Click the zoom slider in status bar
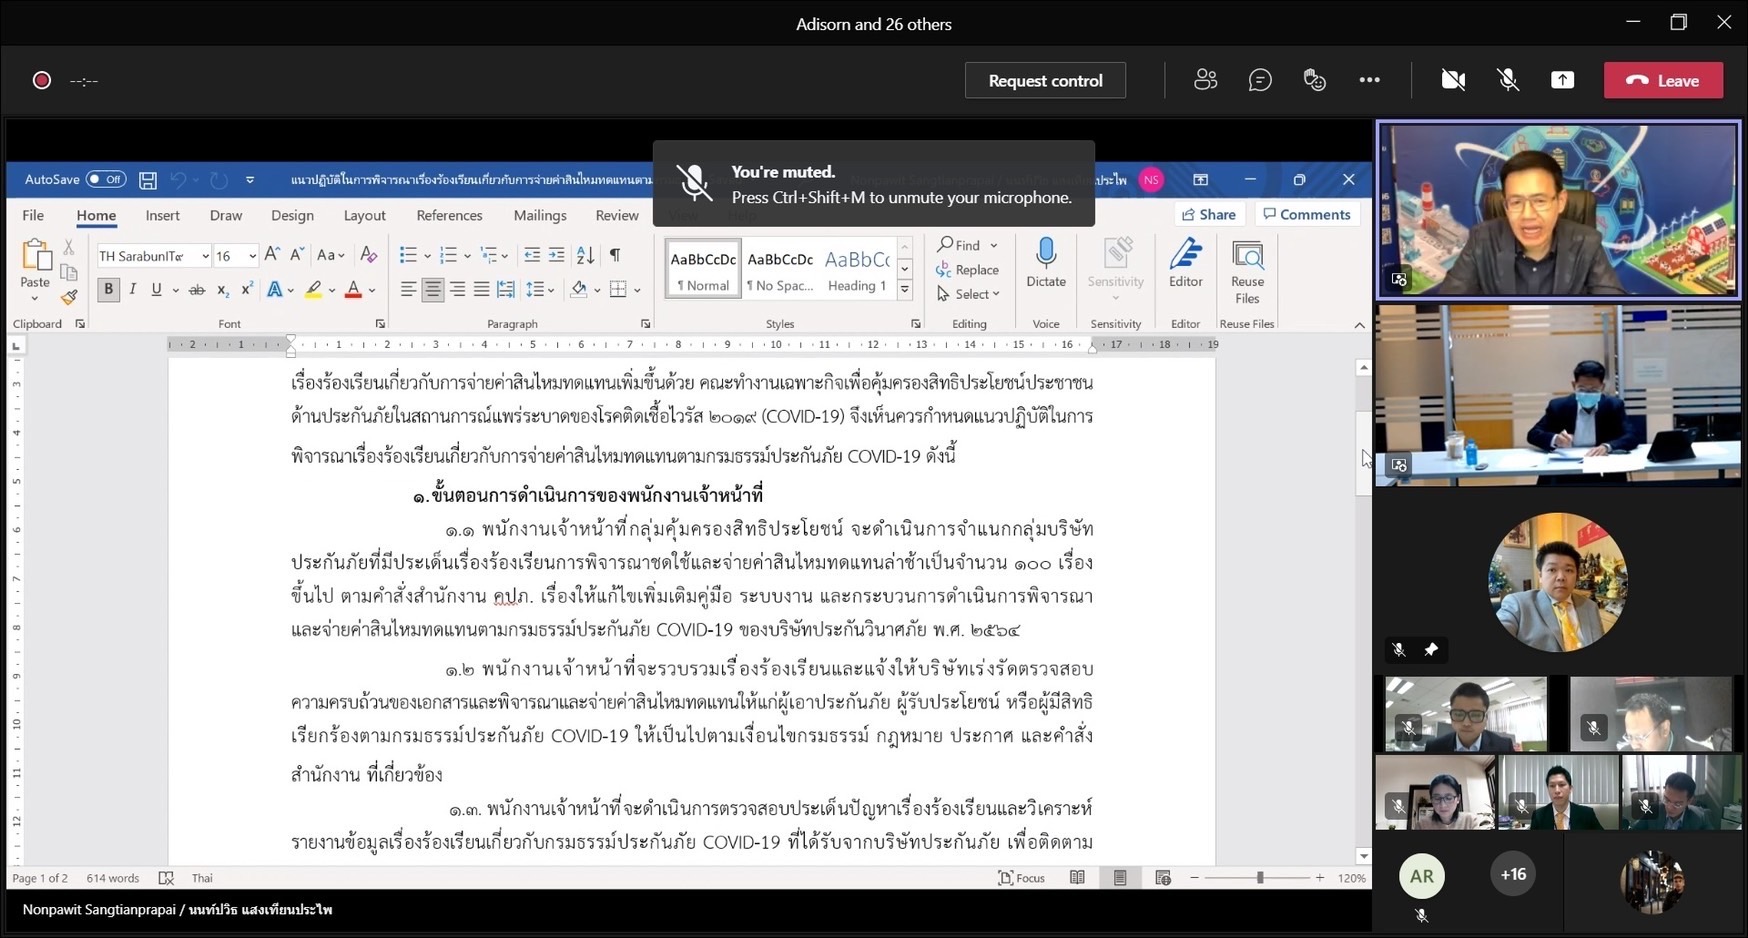 click(x=1260, y=878)
